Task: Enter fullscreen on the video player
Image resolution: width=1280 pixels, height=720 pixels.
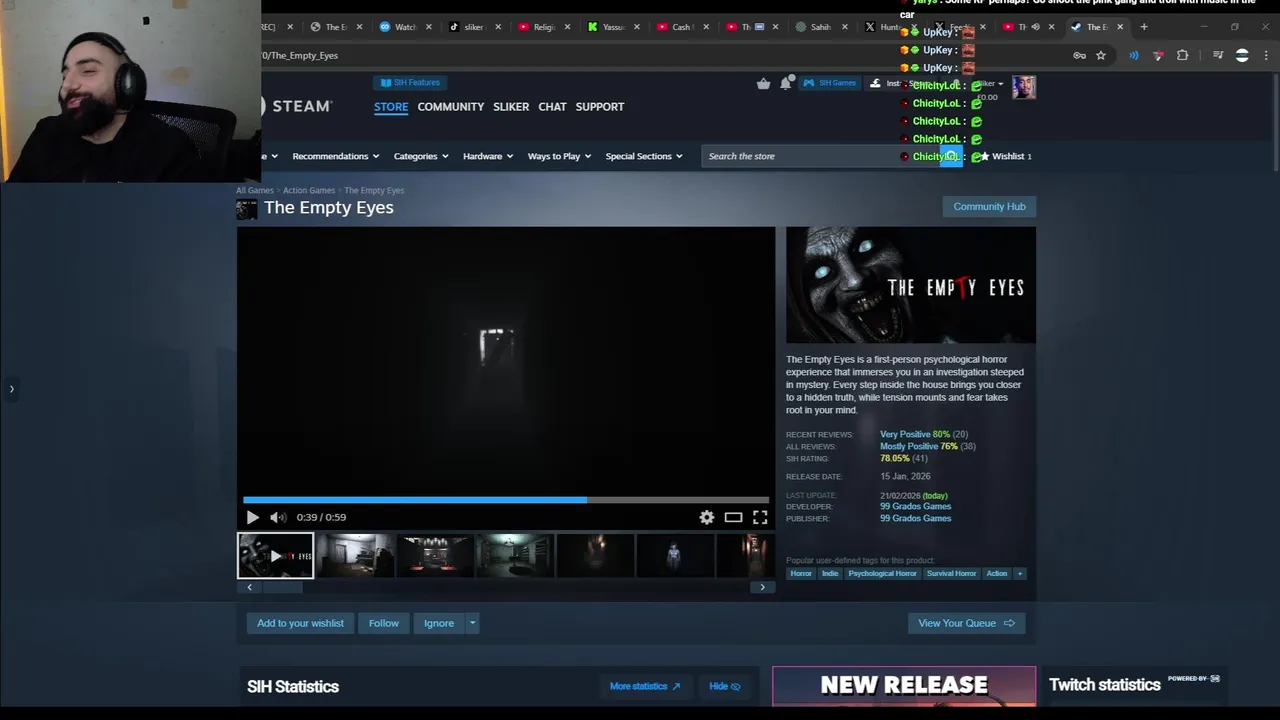Action: point(760,517)
